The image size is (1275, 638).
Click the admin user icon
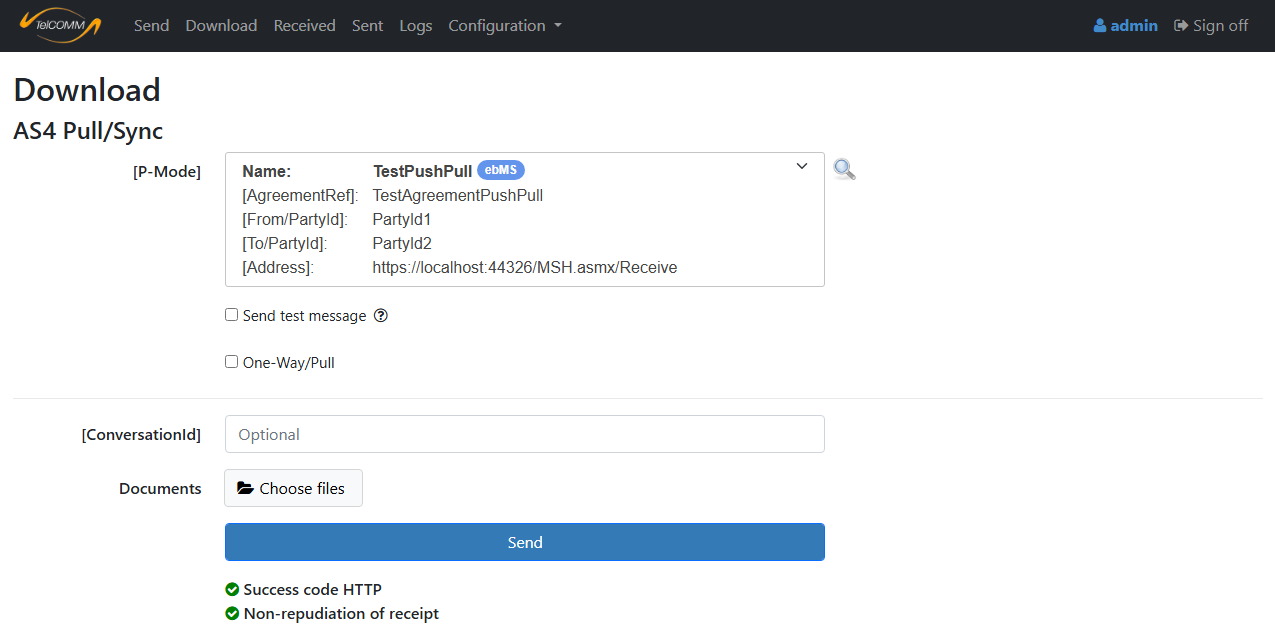[1100, 26]
